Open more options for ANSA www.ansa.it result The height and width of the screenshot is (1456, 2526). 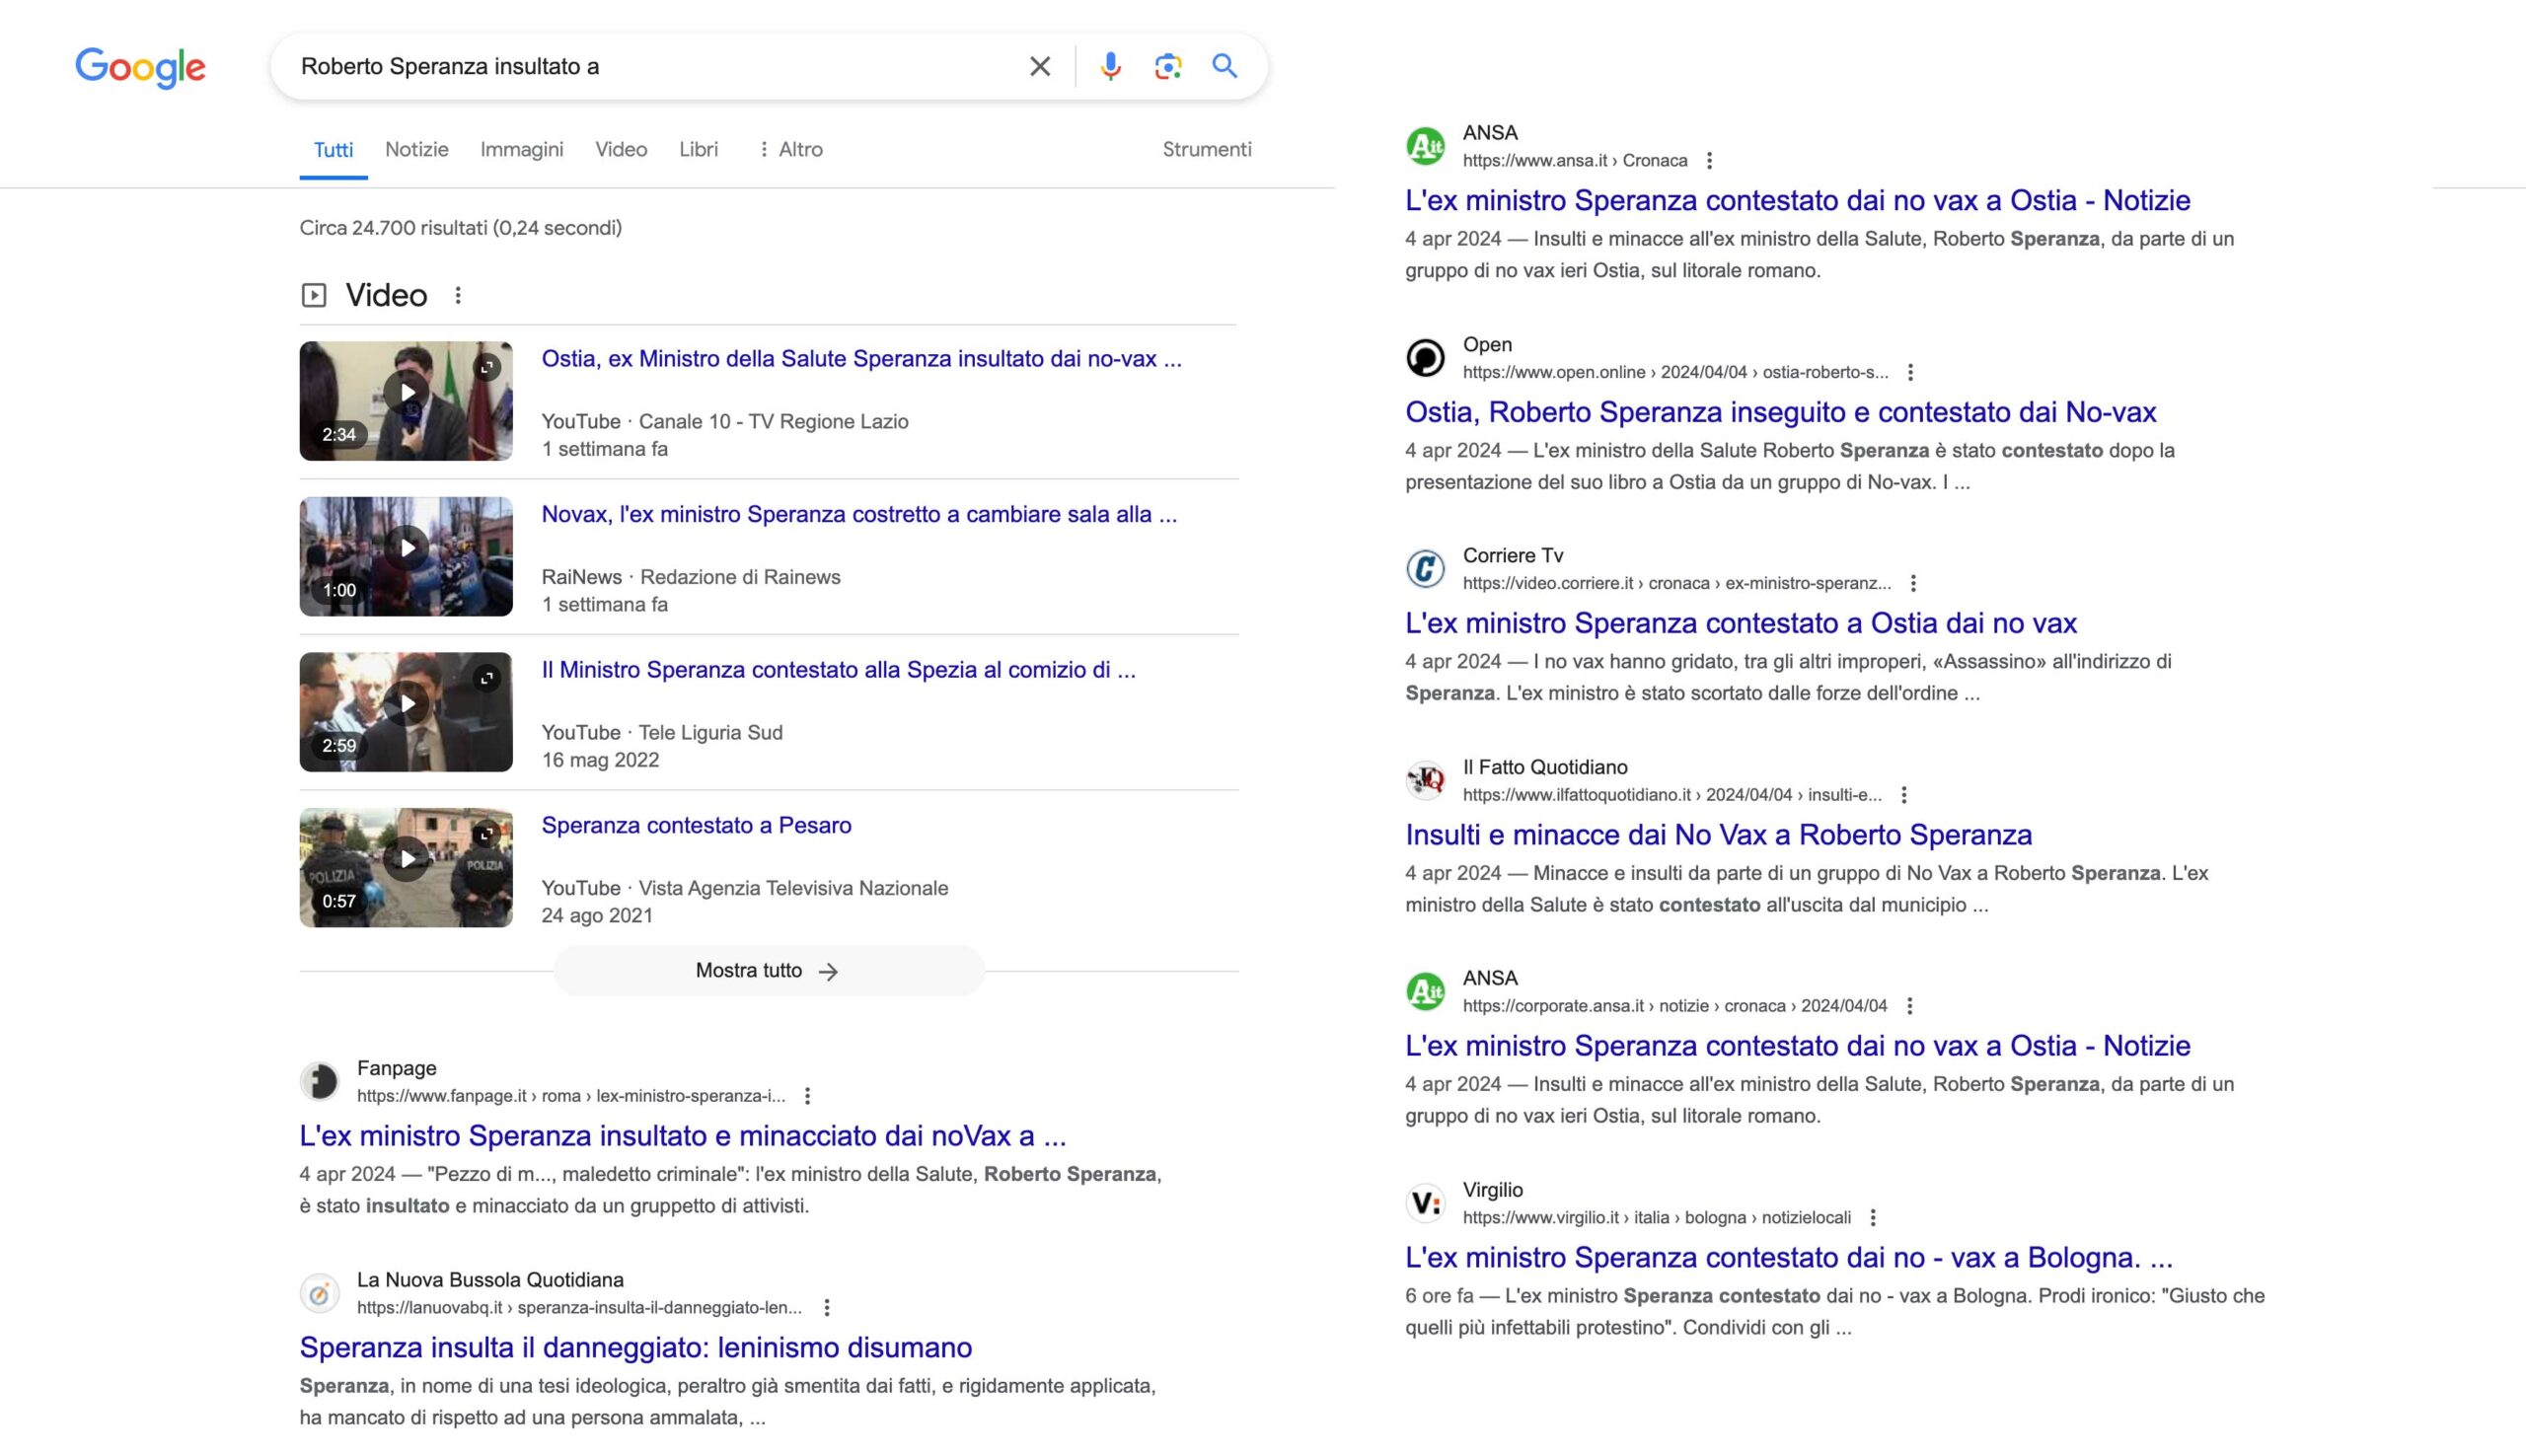click(1710, 161)
